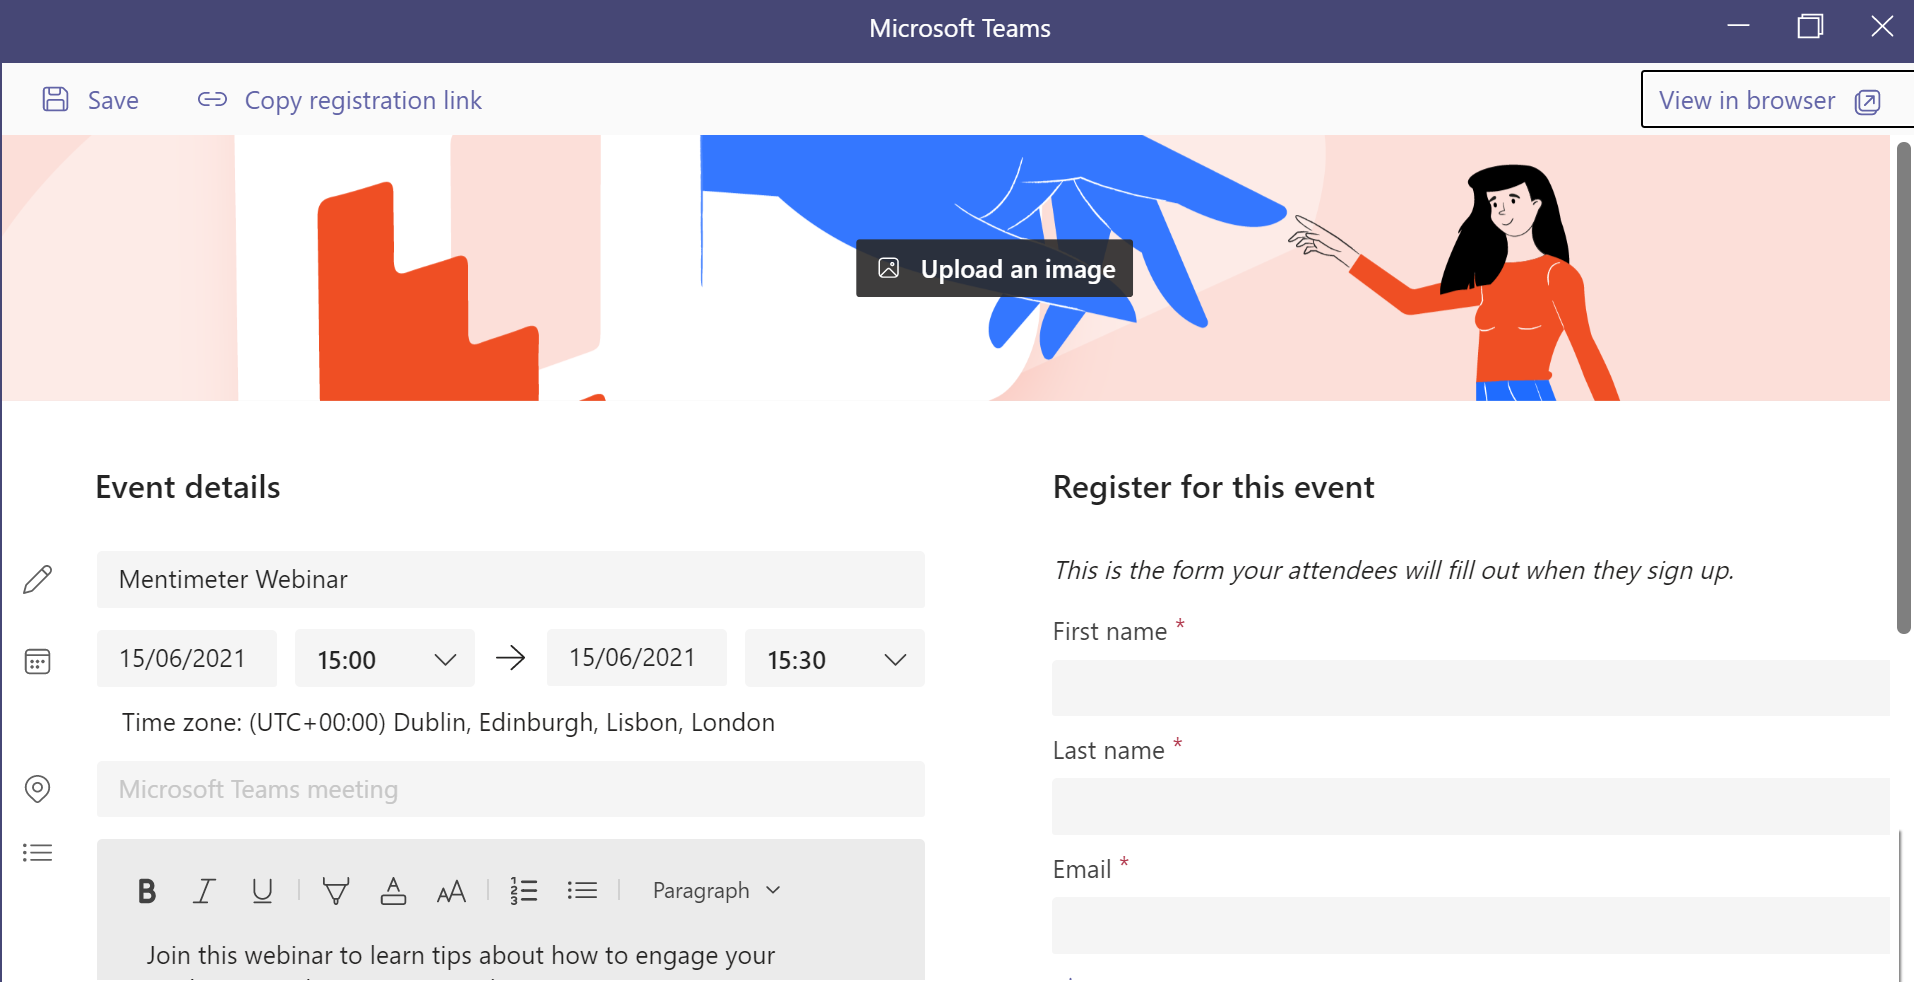Click Upload an image button

[x=994, y=268]
